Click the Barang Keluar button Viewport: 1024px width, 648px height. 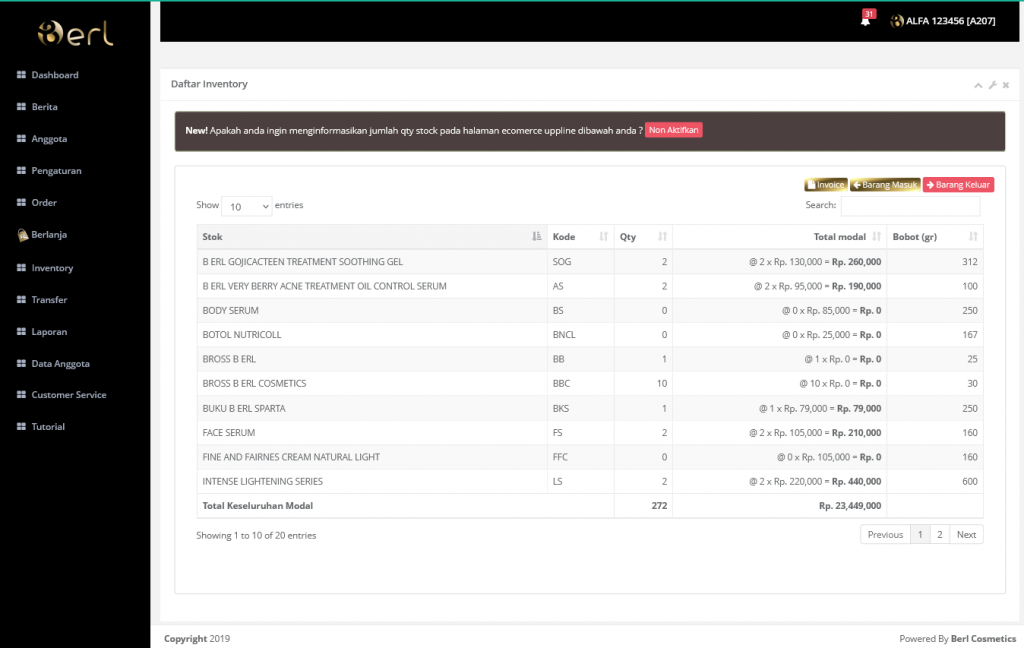point(958,185)
